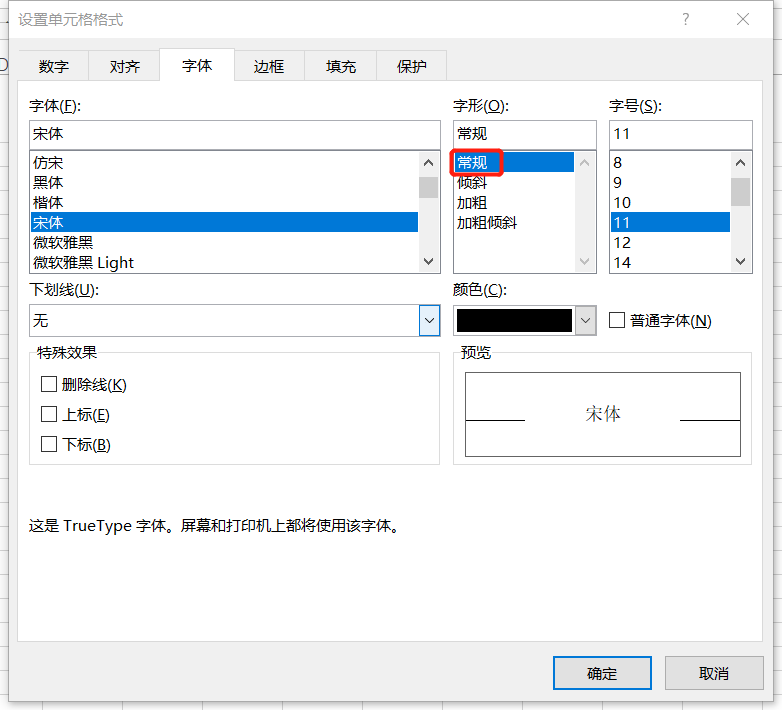Choose 加粗倾斜 font style

pos(514,222)
